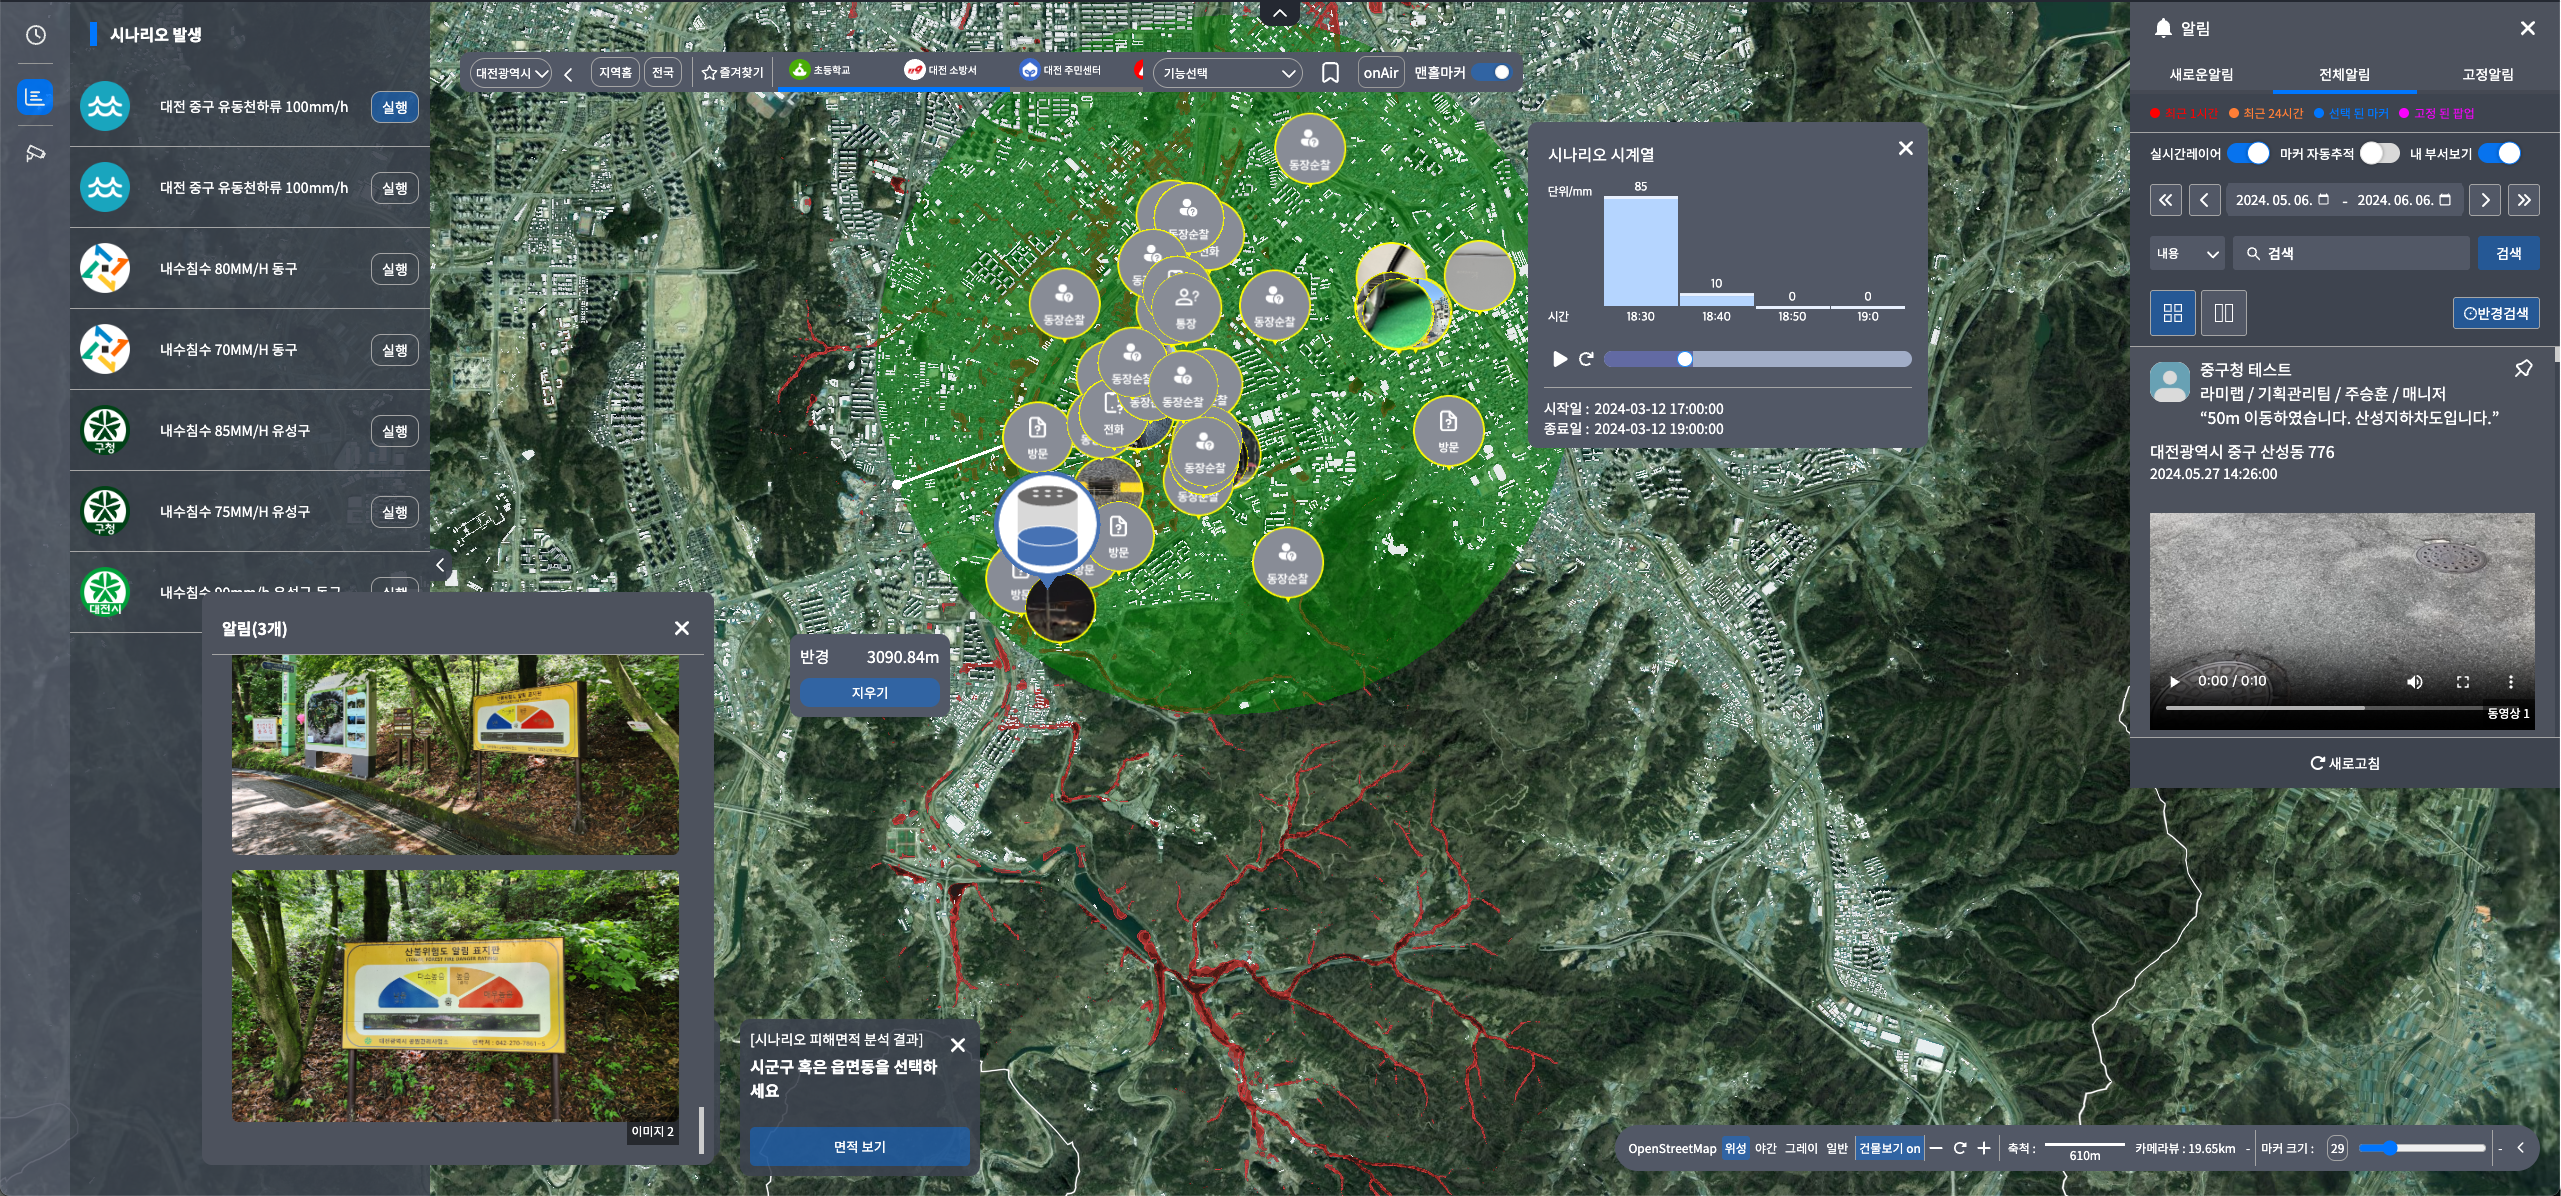Viewport: 2561px width, 1196px height.
Task: Open the history clock icon in sidebar
Action: [36, 35]
